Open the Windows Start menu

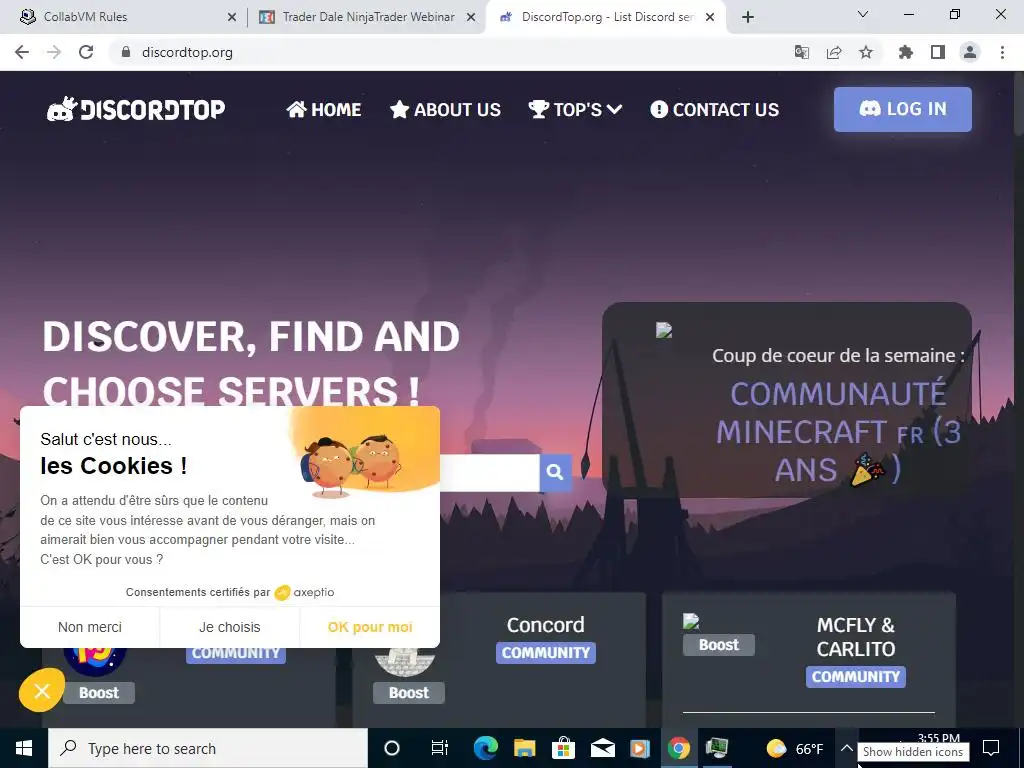(24, 748)
